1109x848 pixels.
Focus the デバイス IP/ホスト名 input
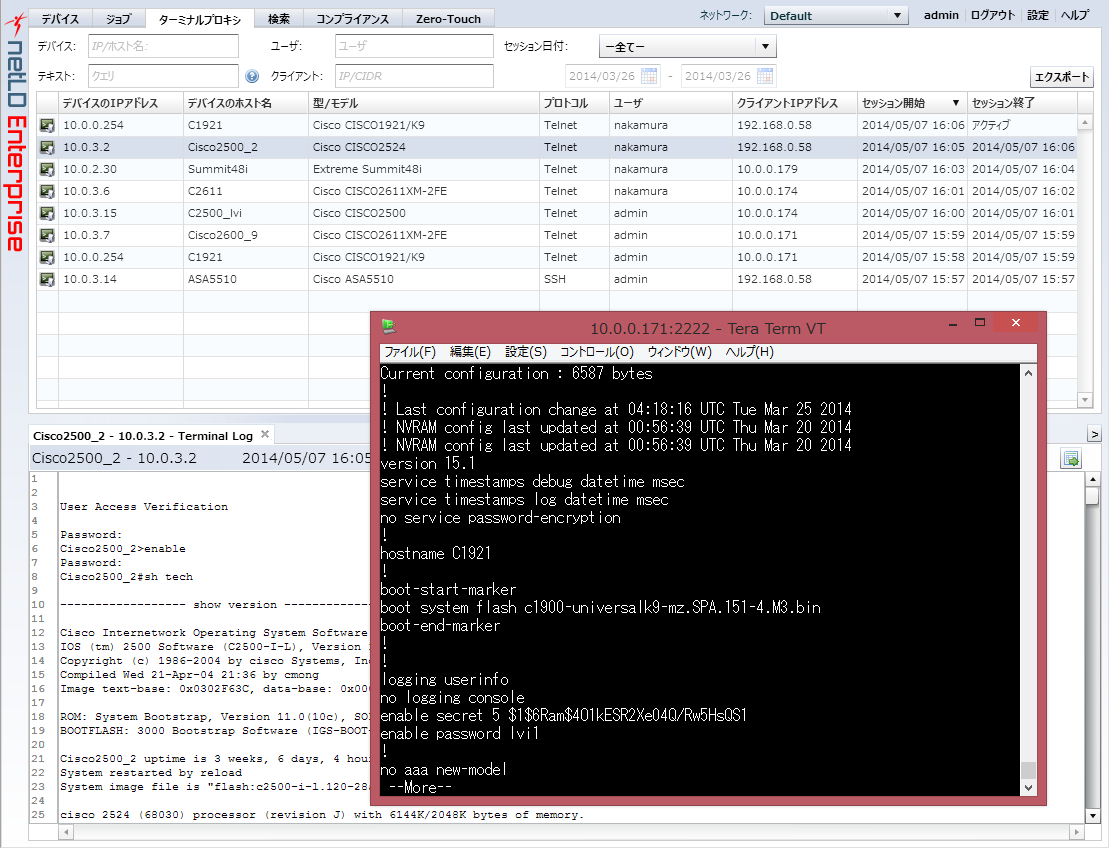pyautogui.click(x=163, y=46)
